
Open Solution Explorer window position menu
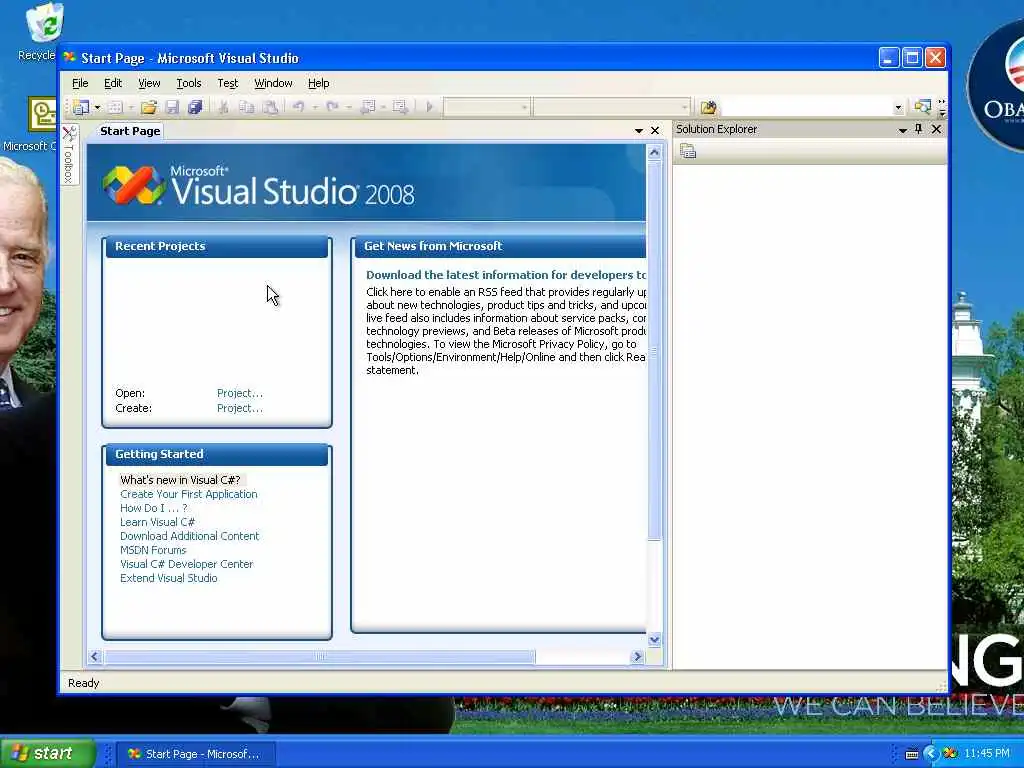pos(903,130)
